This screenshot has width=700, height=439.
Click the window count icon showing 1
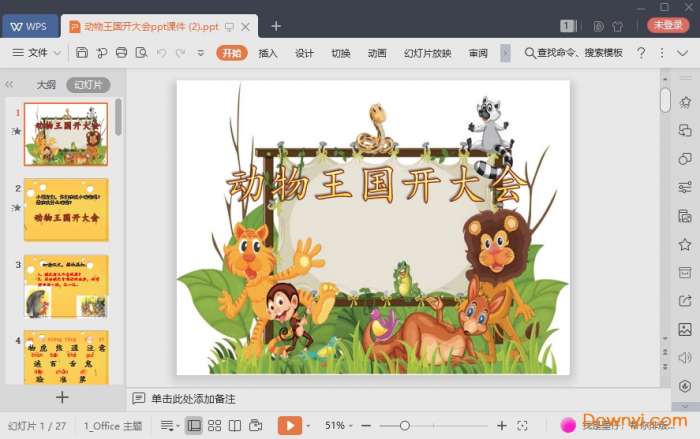point(567,26)
